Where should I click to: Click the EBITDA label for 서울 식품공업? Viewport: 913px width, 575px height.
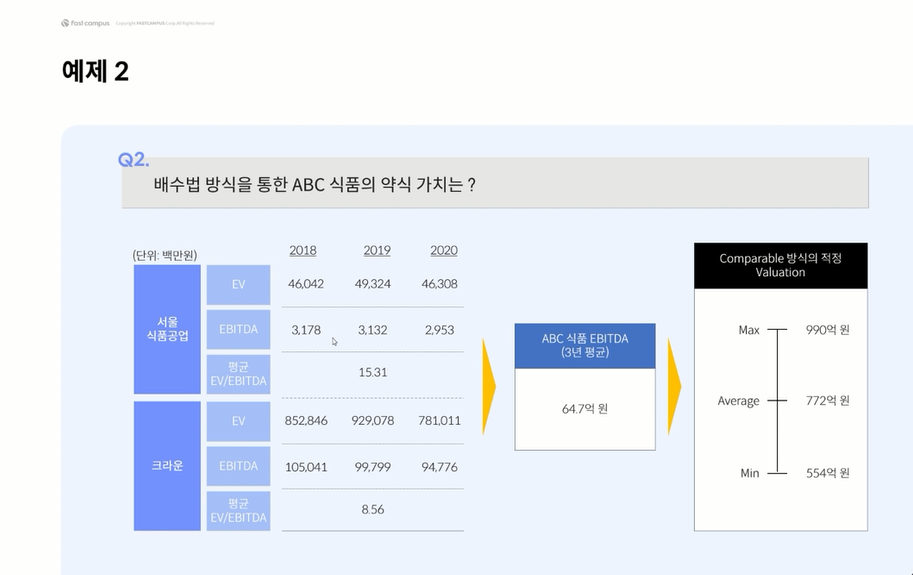tap(238, 329)
